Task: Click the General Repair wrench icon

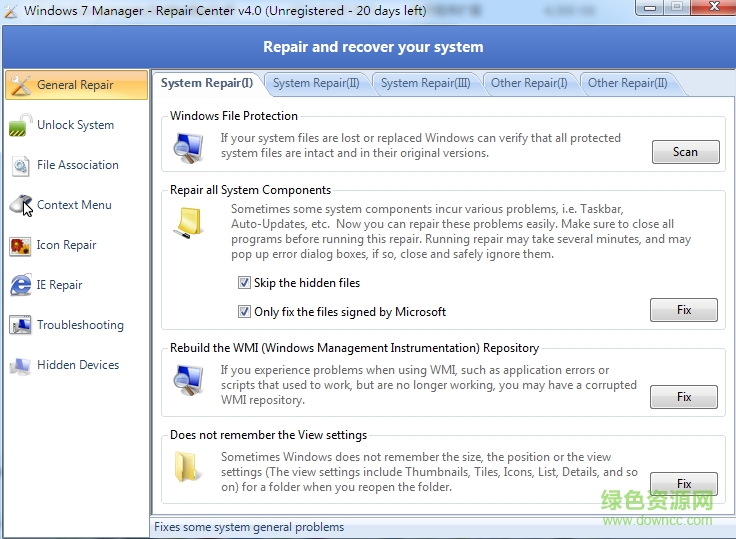Action: [x=21, y=85]
